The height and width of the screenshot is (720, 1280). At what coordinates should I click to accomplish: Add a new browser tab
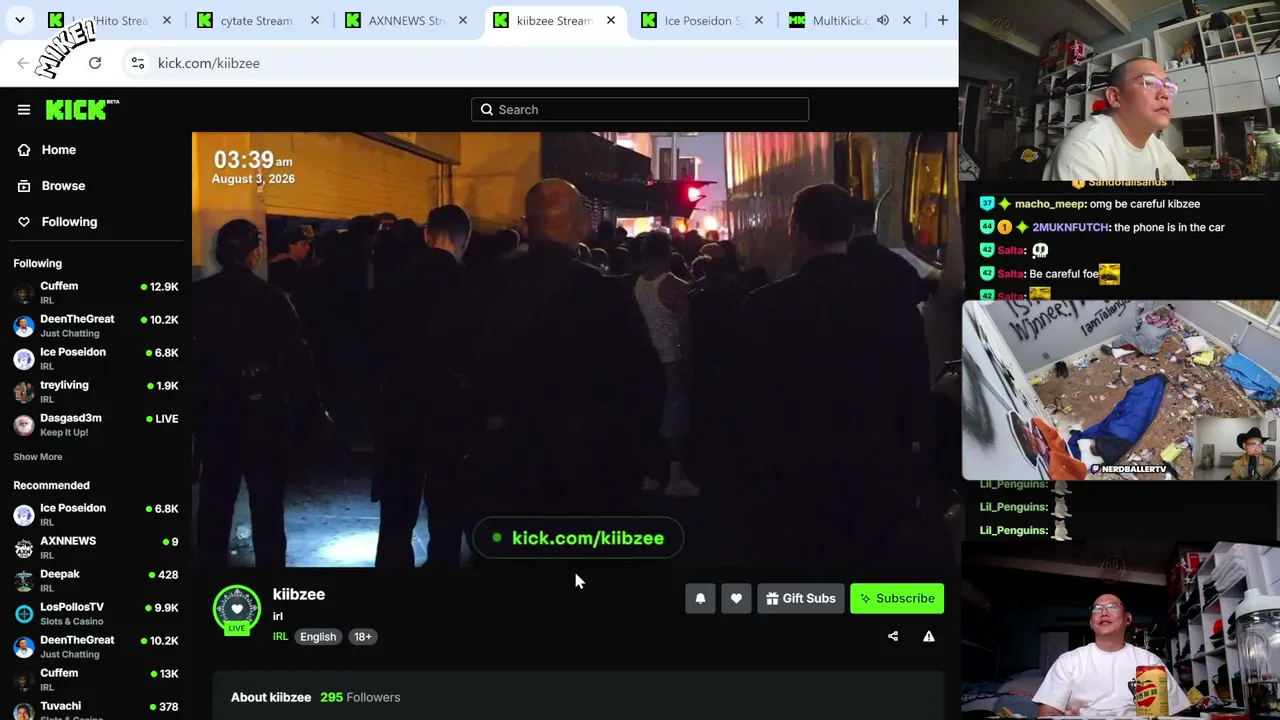point(942,20)
